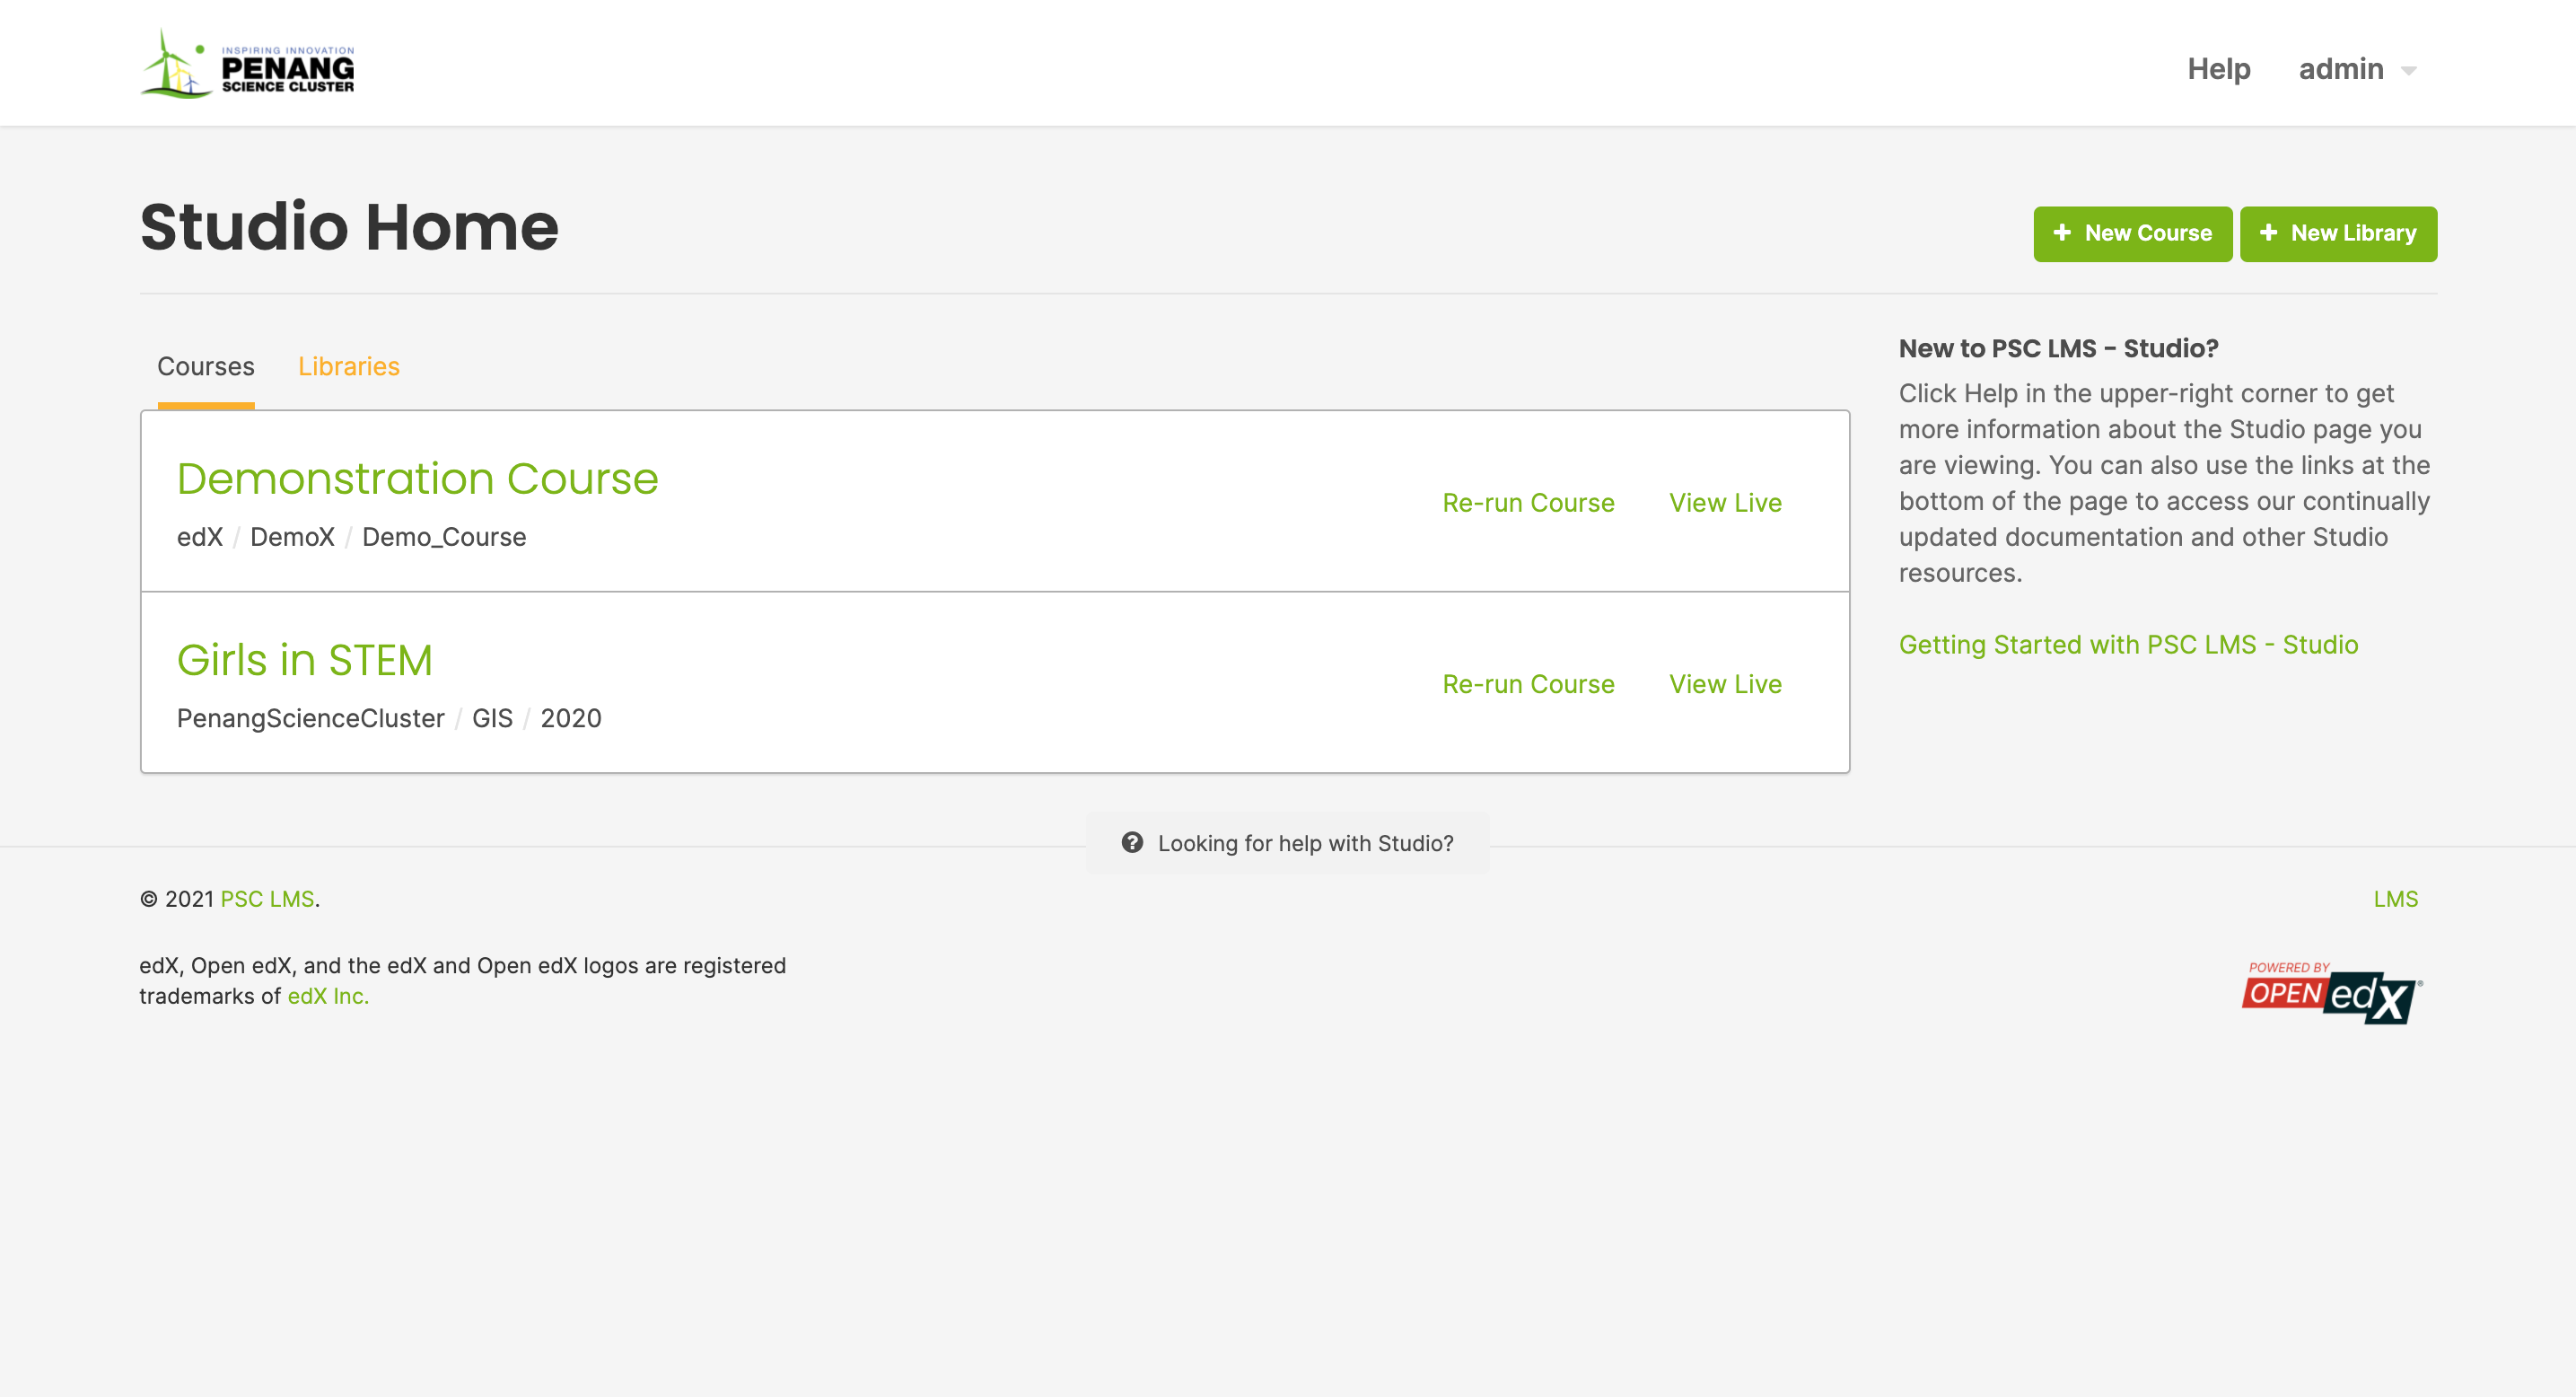The image size is (2576, 1397).
Task: Re-run the Demonstration Course
Action: pyautogui.click(x=1527, y=503)
